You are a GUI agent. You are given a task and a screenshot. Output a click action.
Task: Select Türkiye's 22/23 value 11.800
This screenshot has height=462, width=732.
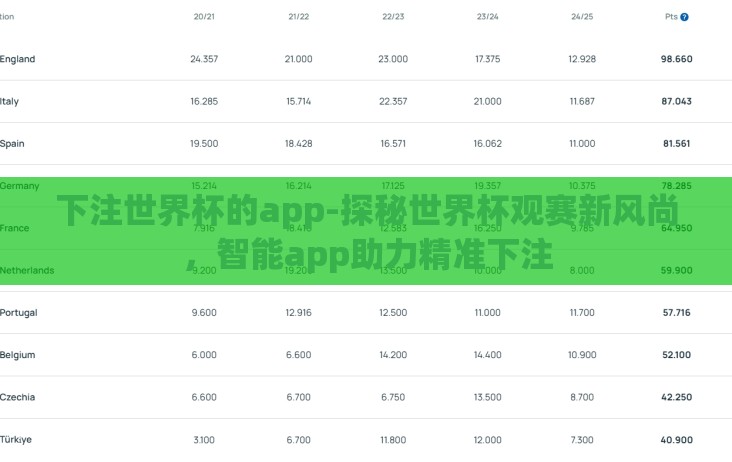tap(393, 440)
